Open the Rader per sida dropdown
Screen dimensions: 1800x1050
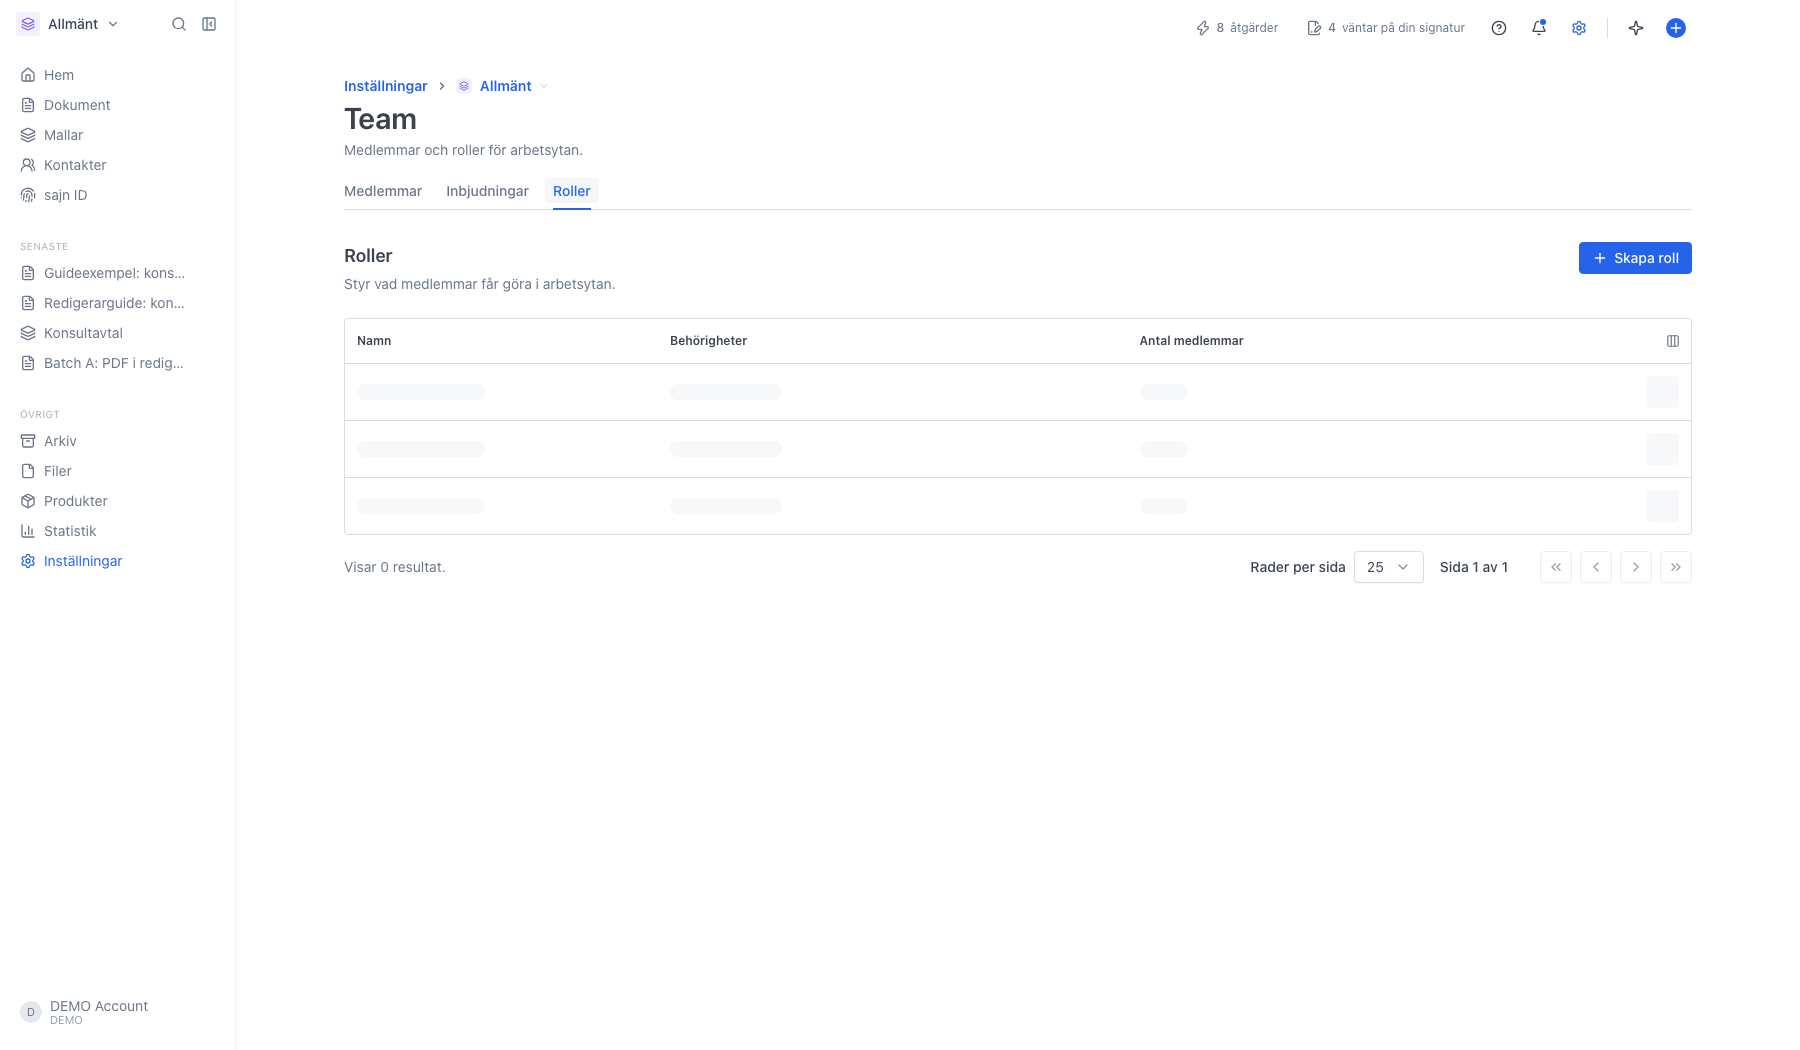pyautogui.click(x=1388, y=567)
